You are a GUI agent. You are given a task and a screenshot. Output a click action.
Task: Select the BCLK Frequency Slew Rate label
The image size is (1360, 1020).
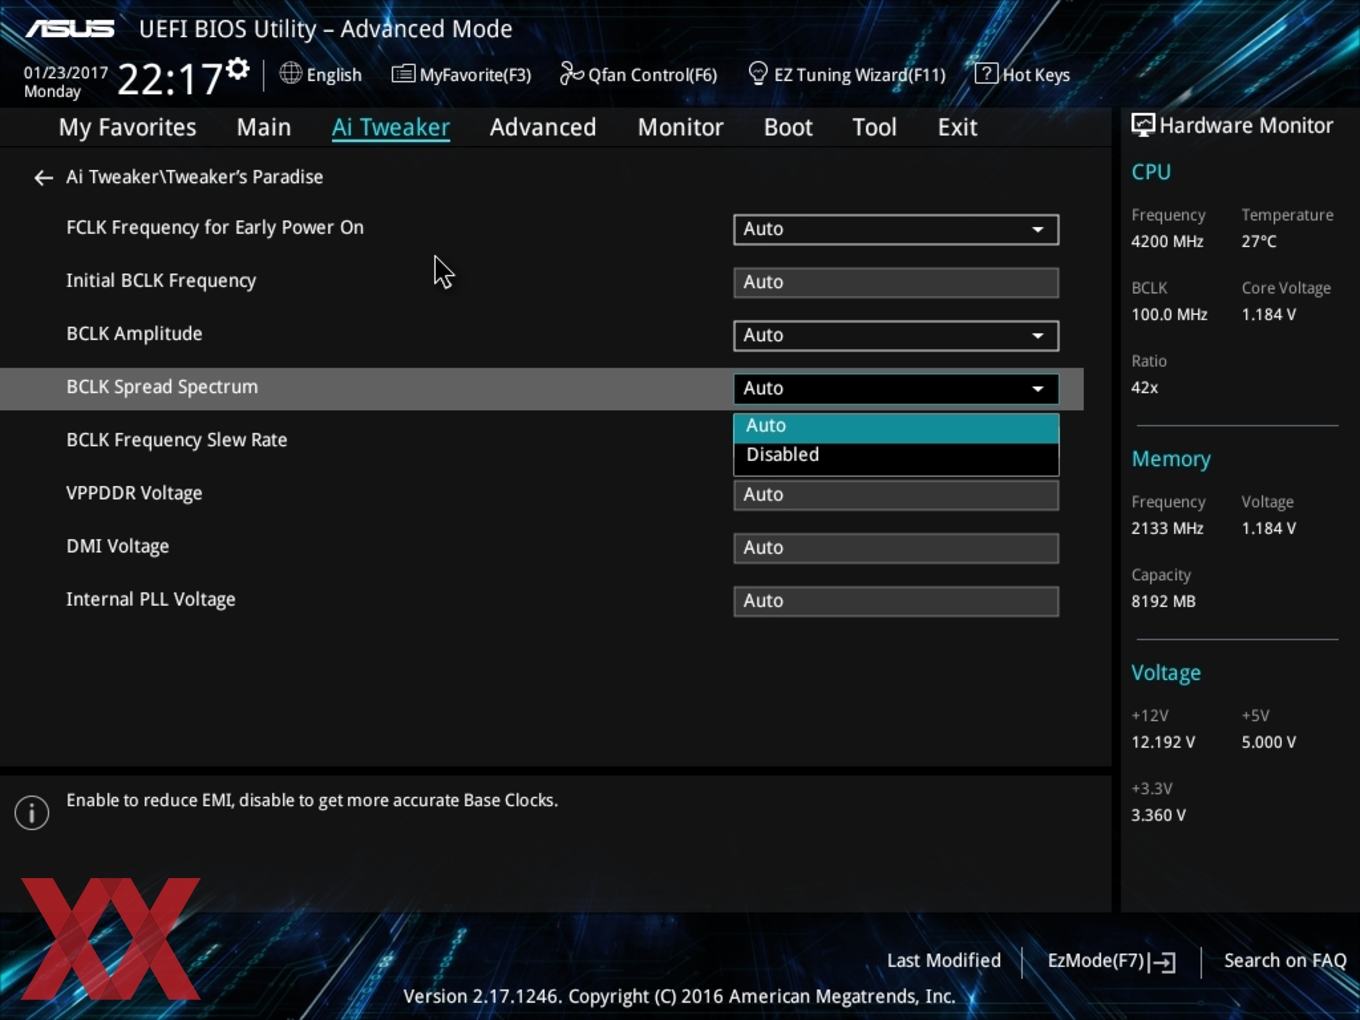point(176,440)
